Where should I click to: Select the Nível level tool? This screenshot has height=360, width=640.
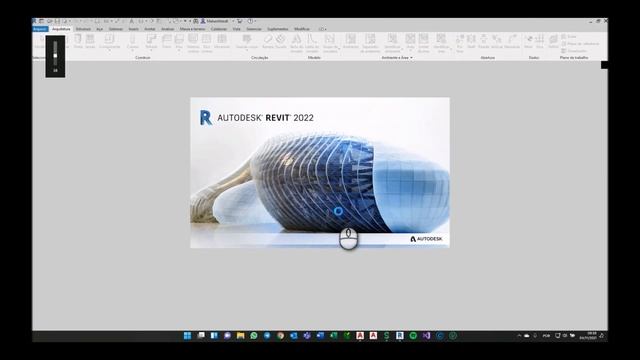[x=528, y=41]
